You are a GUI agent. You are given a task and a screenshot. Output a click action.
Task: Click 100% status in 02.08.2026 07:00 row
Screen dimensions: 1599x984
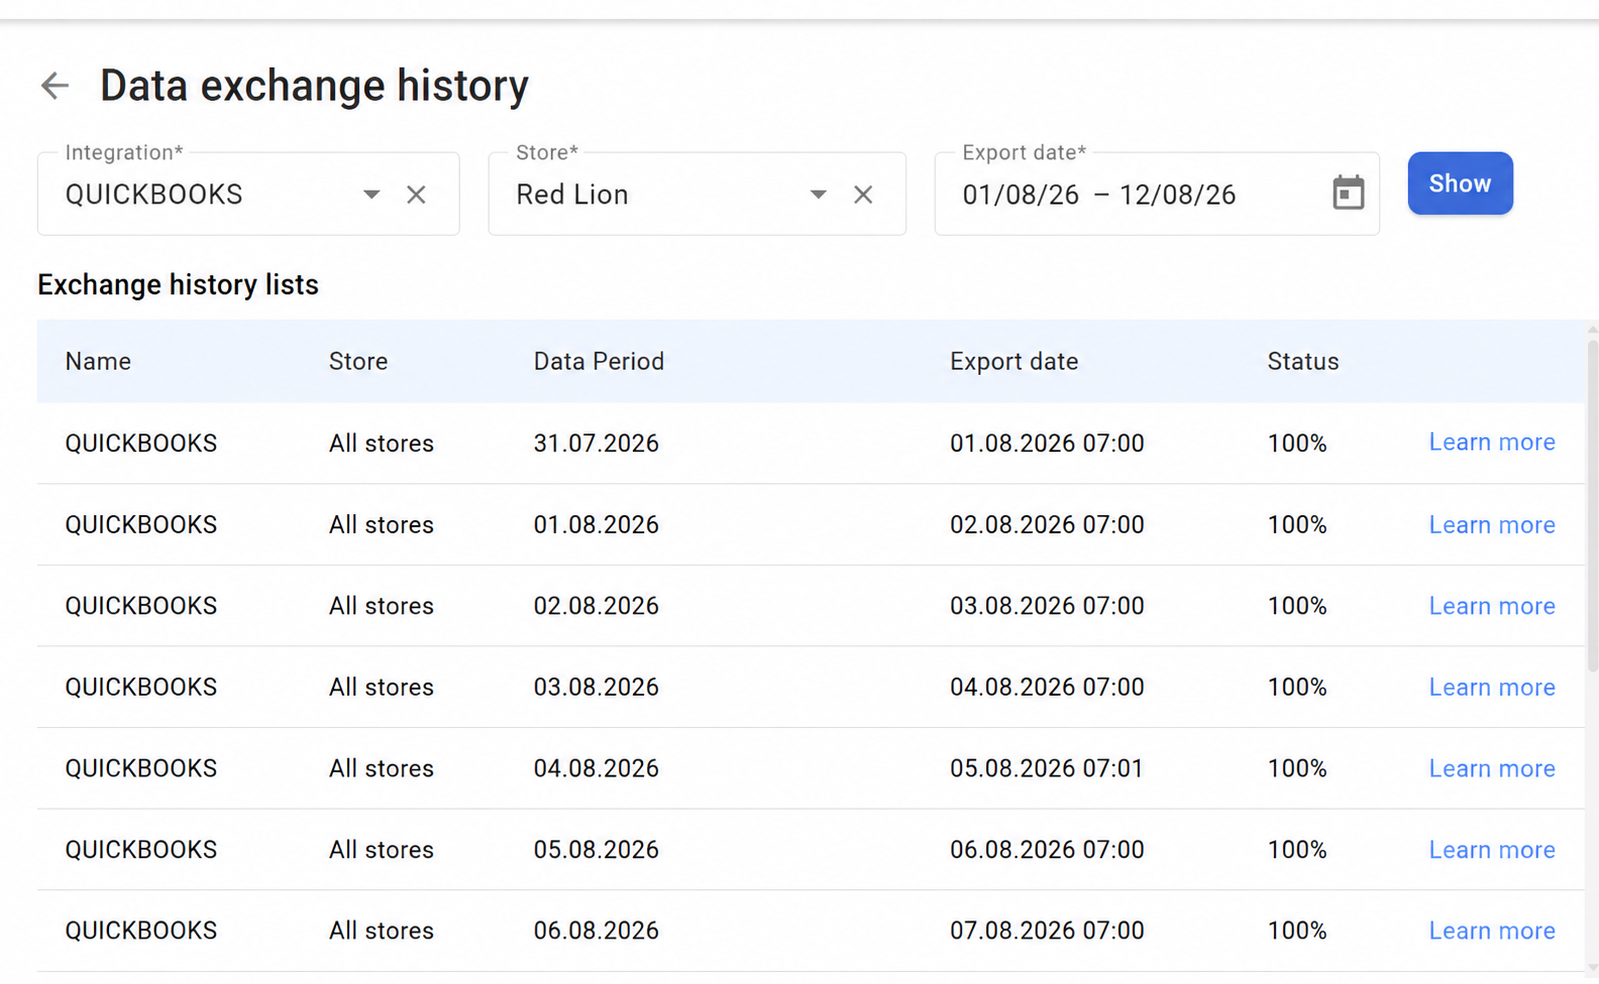click(1297, 525)
